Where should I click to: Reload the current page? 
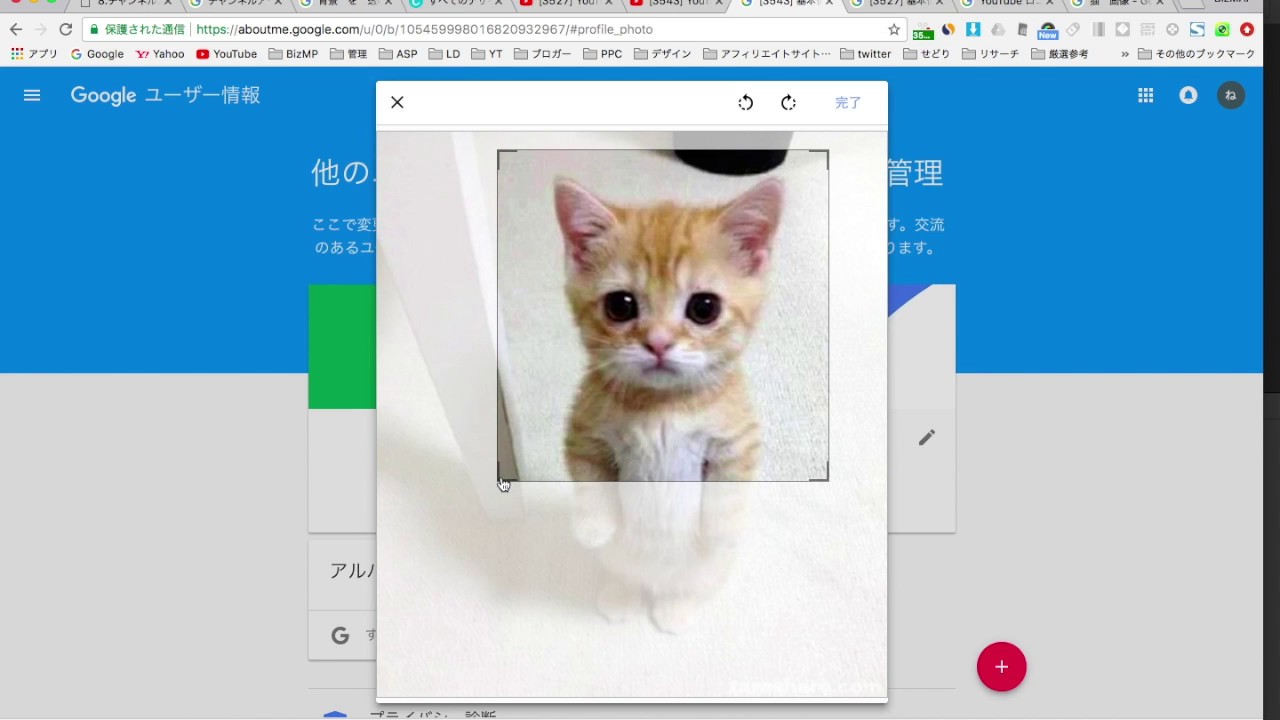point(66,29)
